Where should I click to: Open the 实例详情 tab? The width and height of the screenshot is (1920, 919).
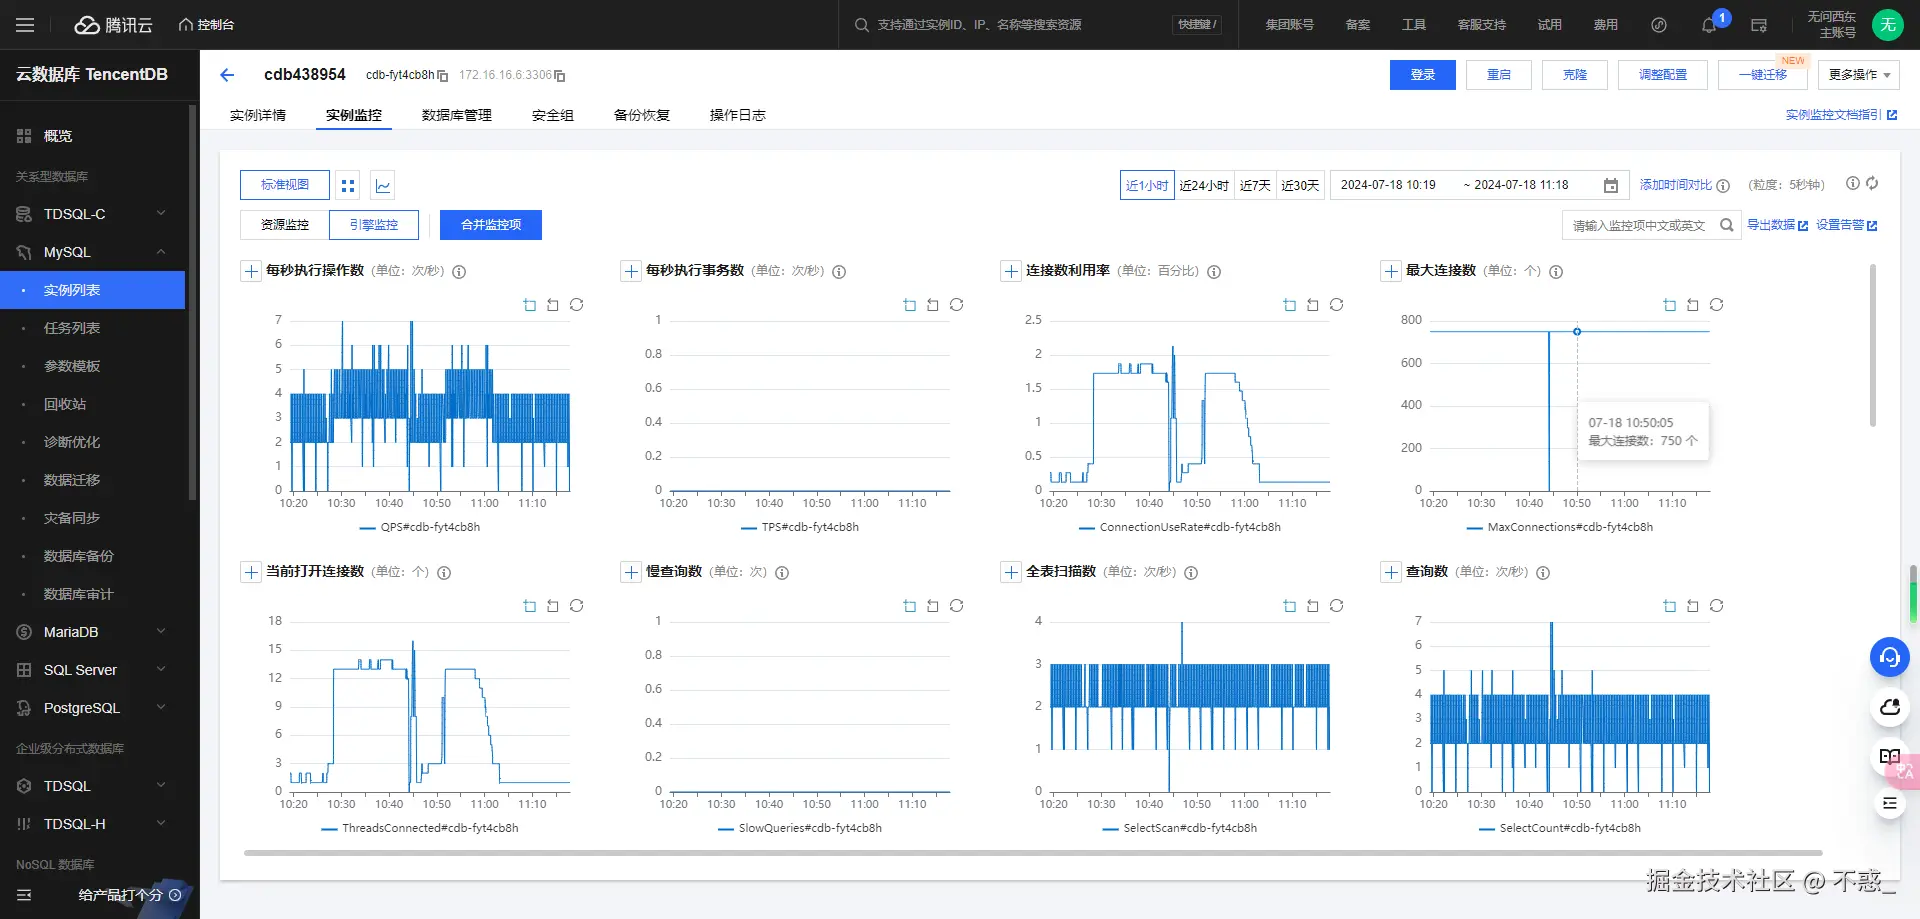(x=258, y=115)
